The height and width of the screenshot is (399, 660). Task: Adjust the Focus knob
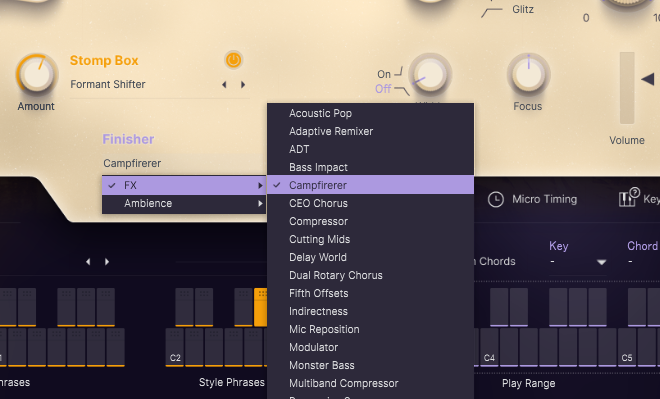coord(529,74)
